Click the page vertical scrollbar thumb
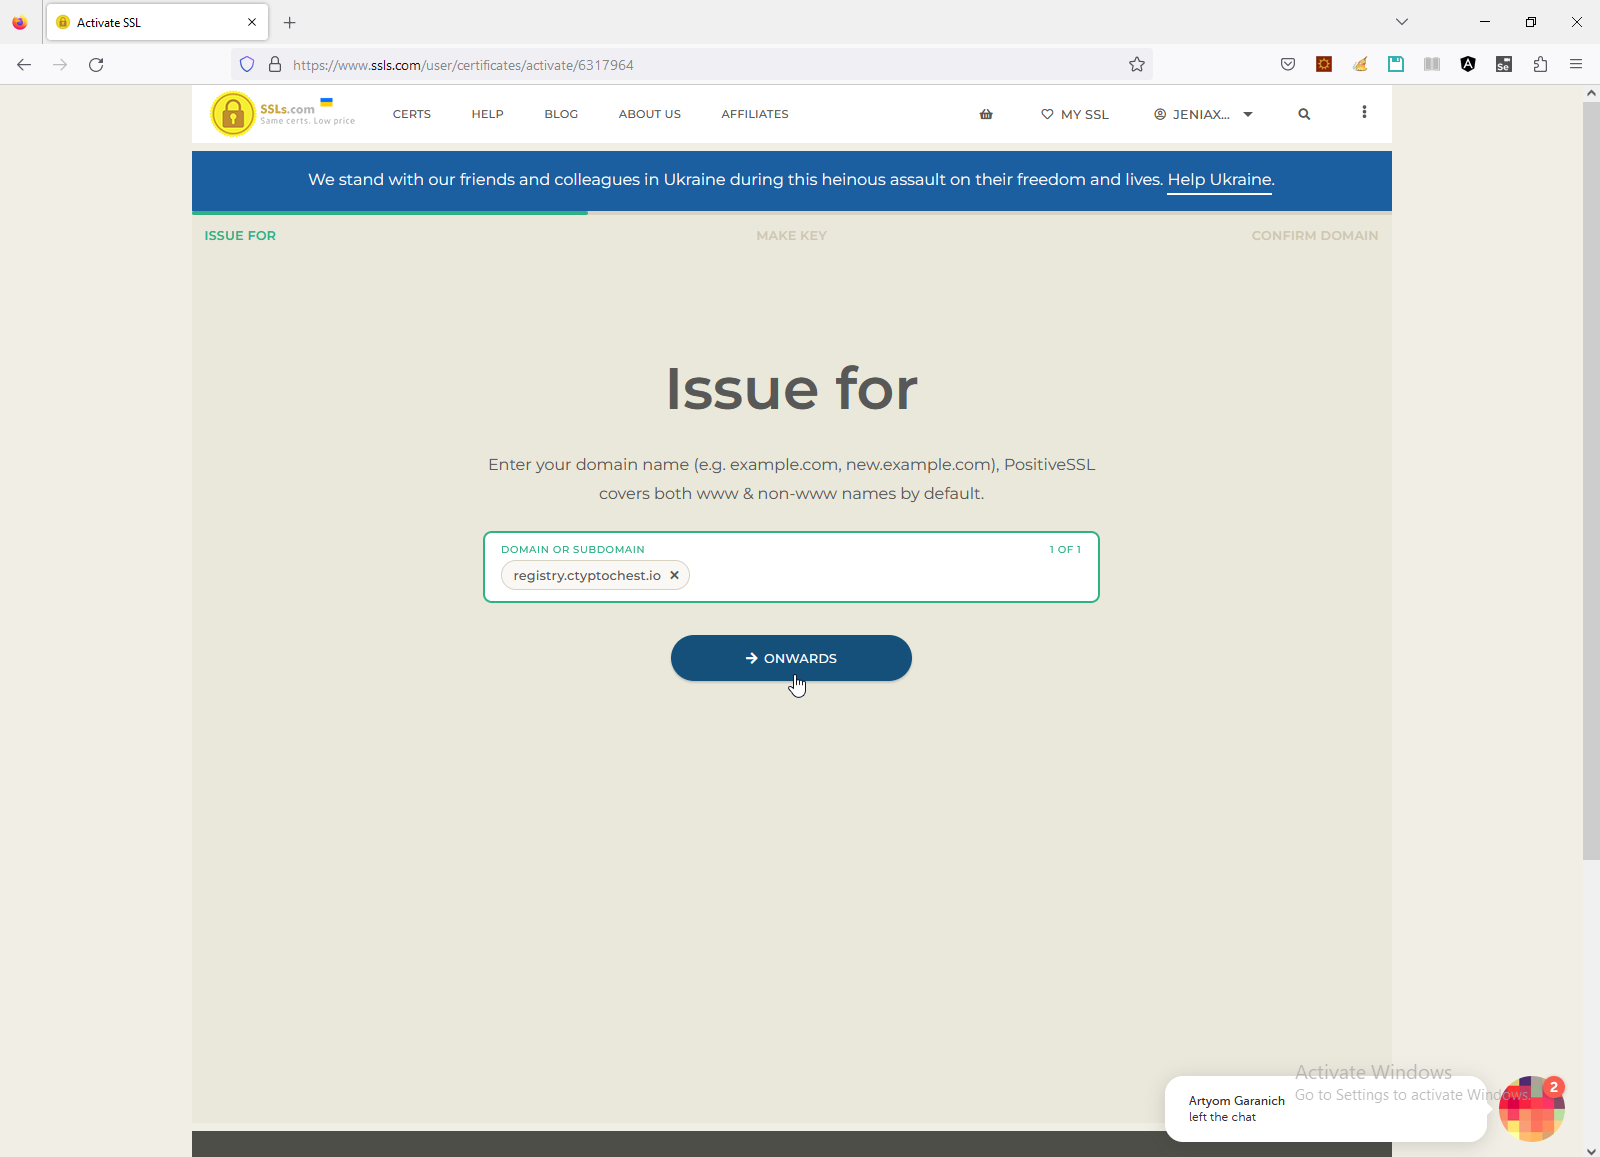The image size is (1600, 1157). point(1591,480)
